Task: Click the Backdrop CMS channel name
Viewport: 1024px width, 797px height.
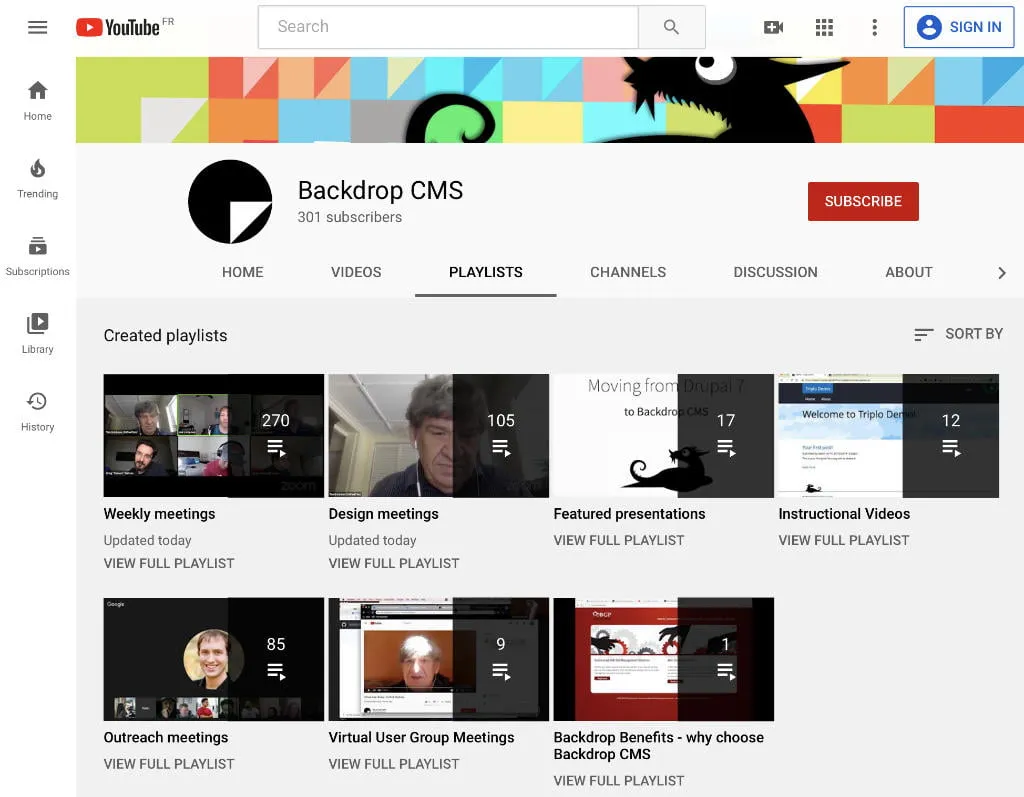Action: pos(380,191)
